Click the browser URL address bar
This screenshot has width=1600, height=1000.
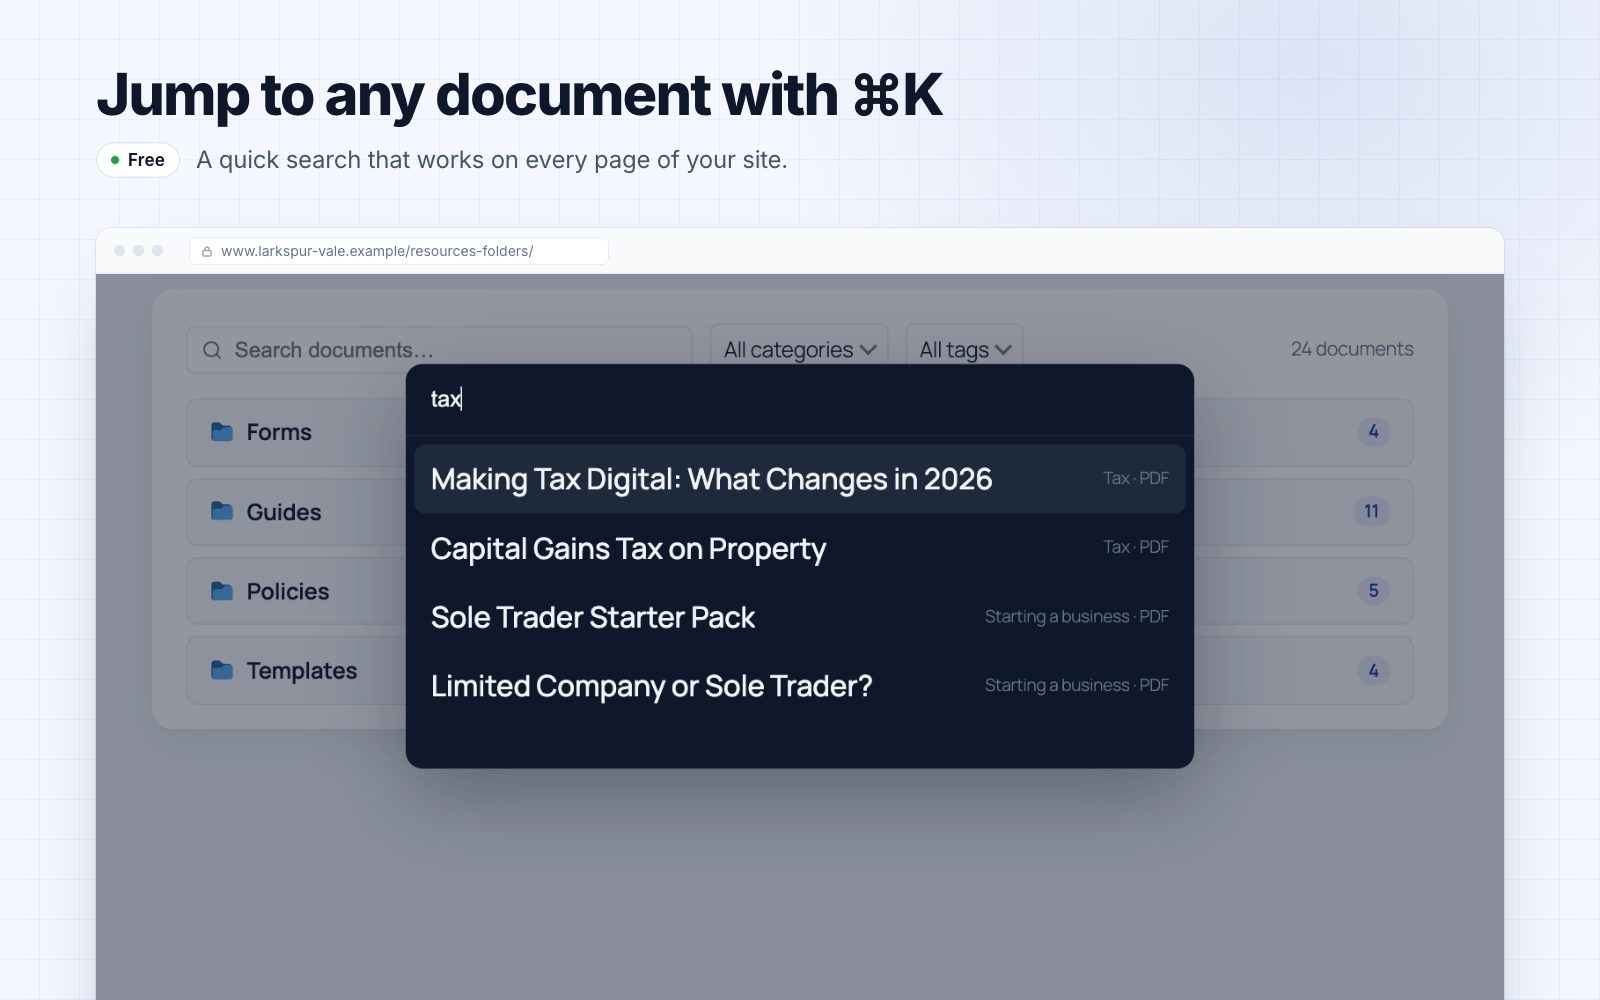(x=399, y=251)
